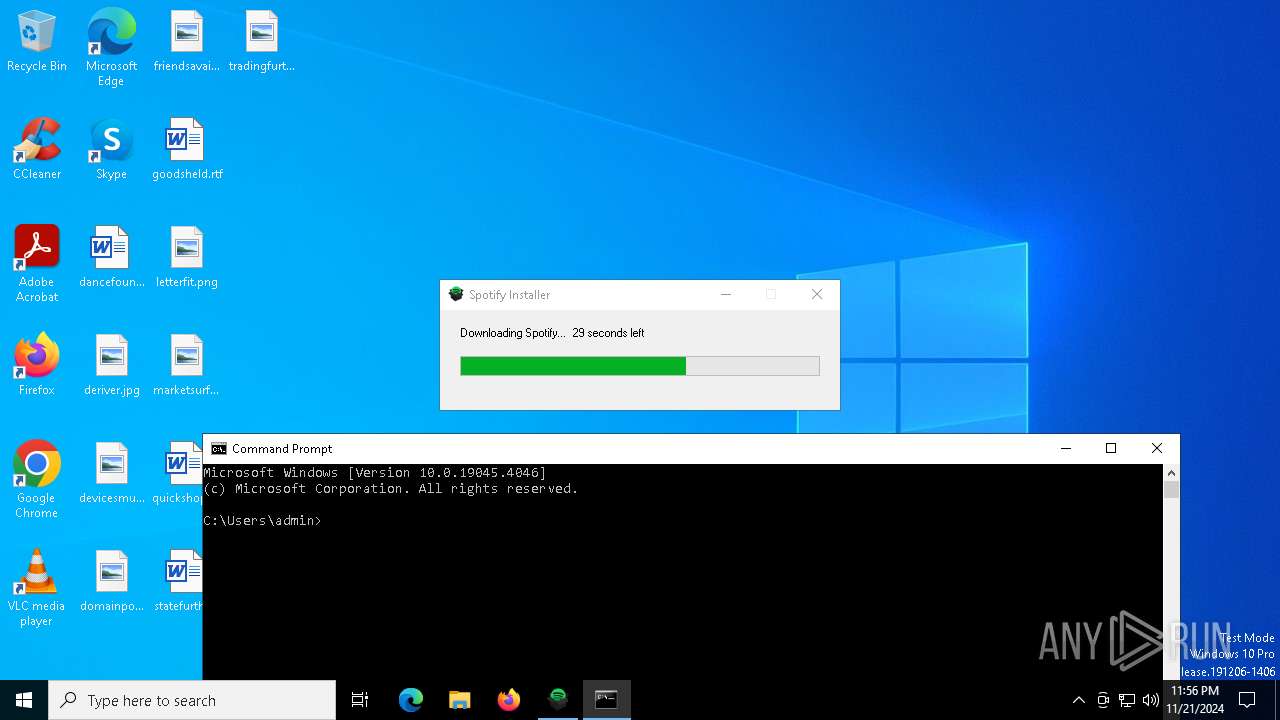Select the quickshop Word document

pos(178,474)
